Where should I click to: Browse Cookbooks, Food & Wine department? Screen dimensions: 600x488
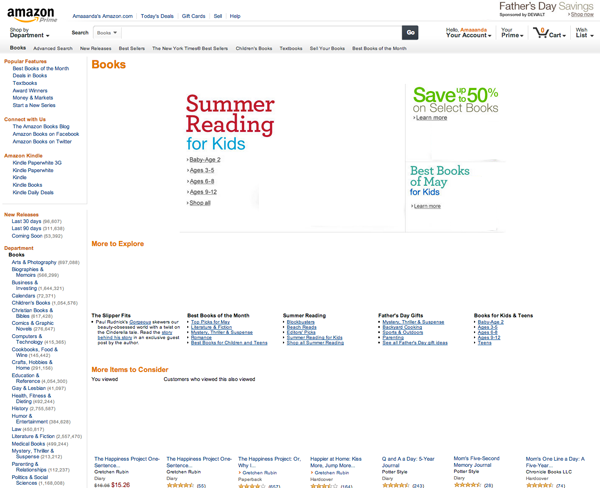[x=34, y=352]
